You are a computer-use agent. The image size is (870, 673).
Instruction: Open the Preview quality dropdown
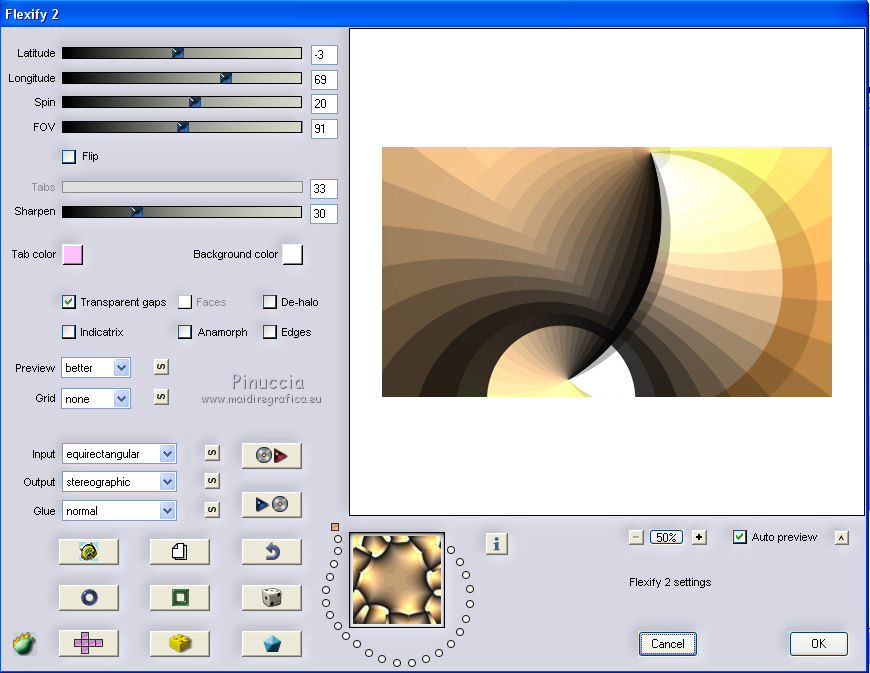[121, 368]
